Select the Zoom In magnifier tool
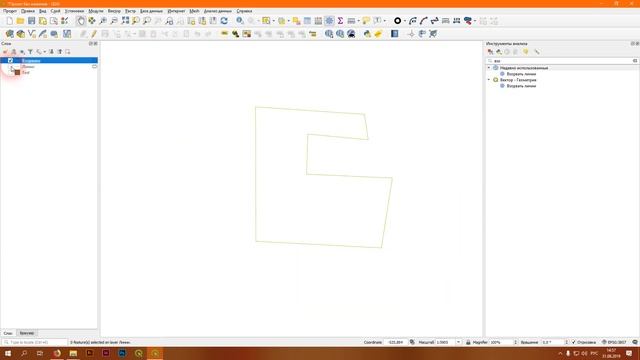 click(103, 21)
